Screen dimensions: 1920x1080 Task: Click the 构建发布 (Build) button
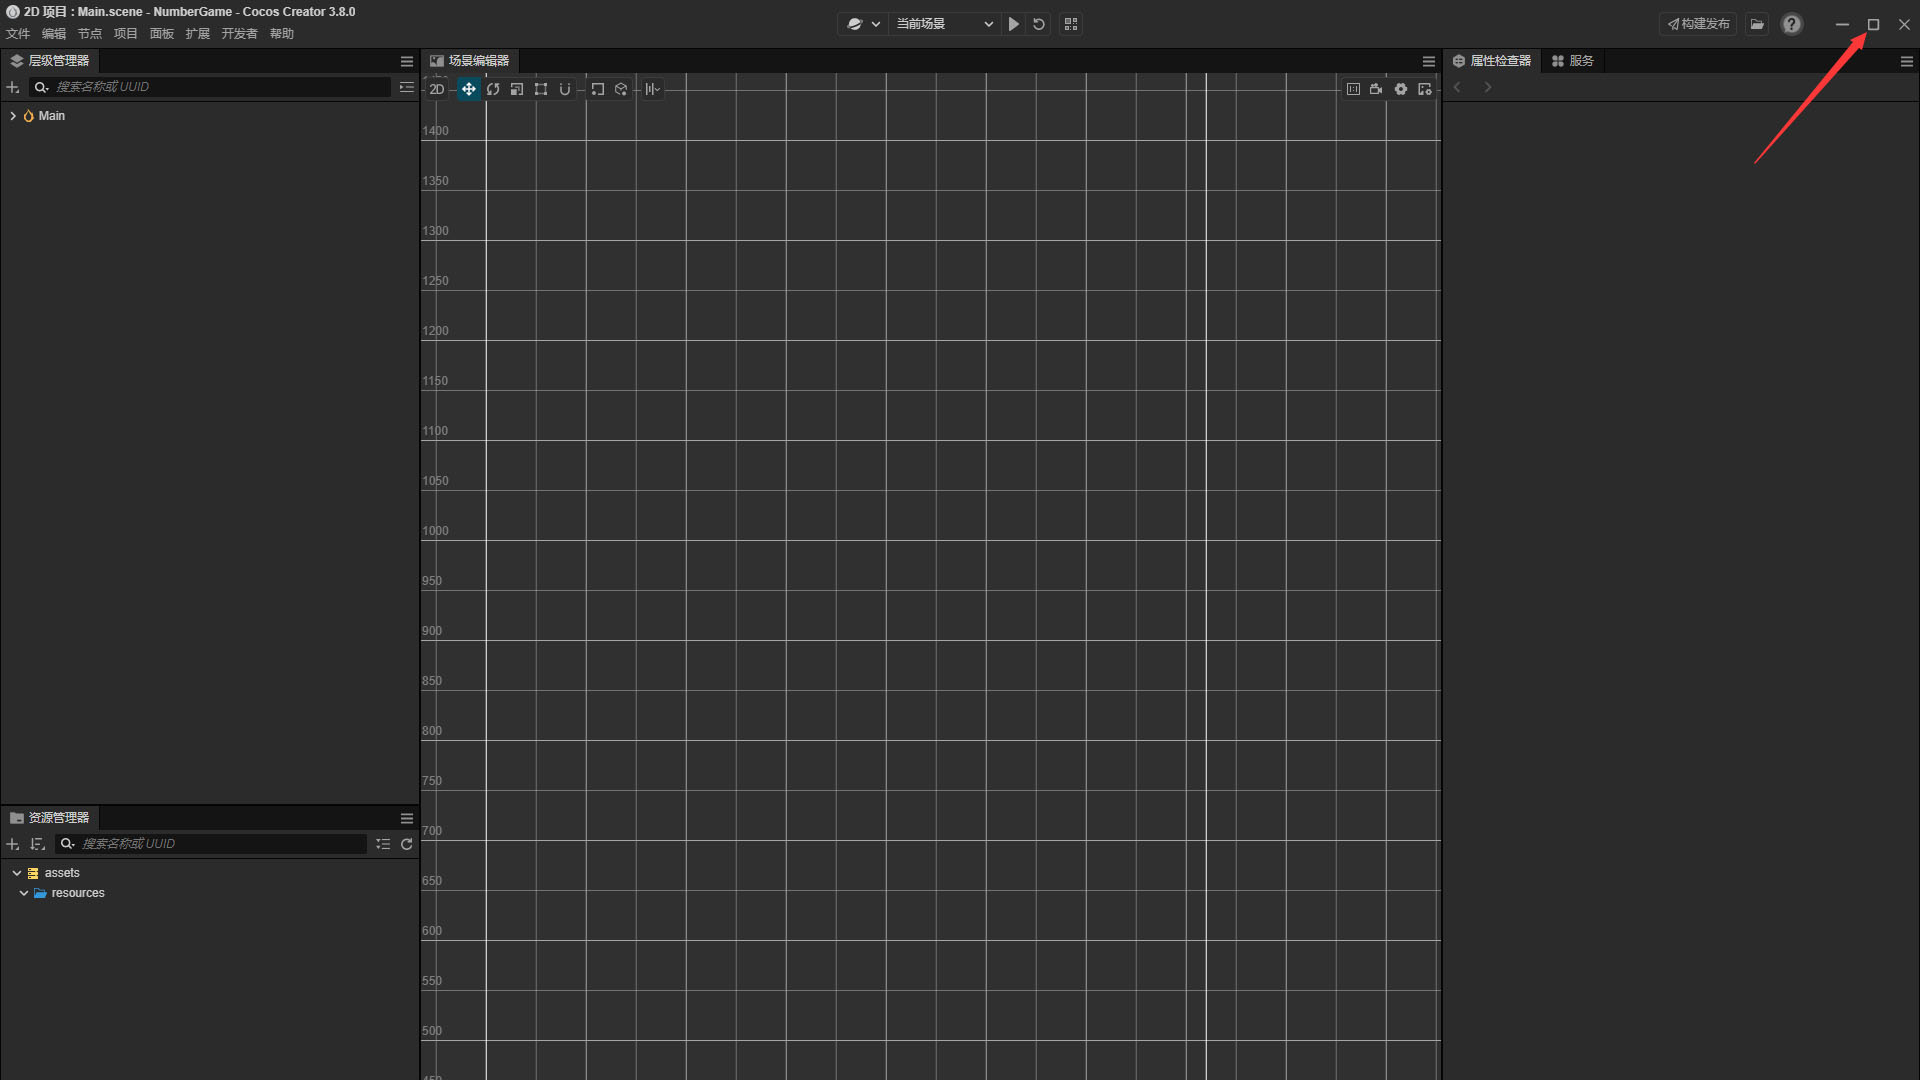1698,24
